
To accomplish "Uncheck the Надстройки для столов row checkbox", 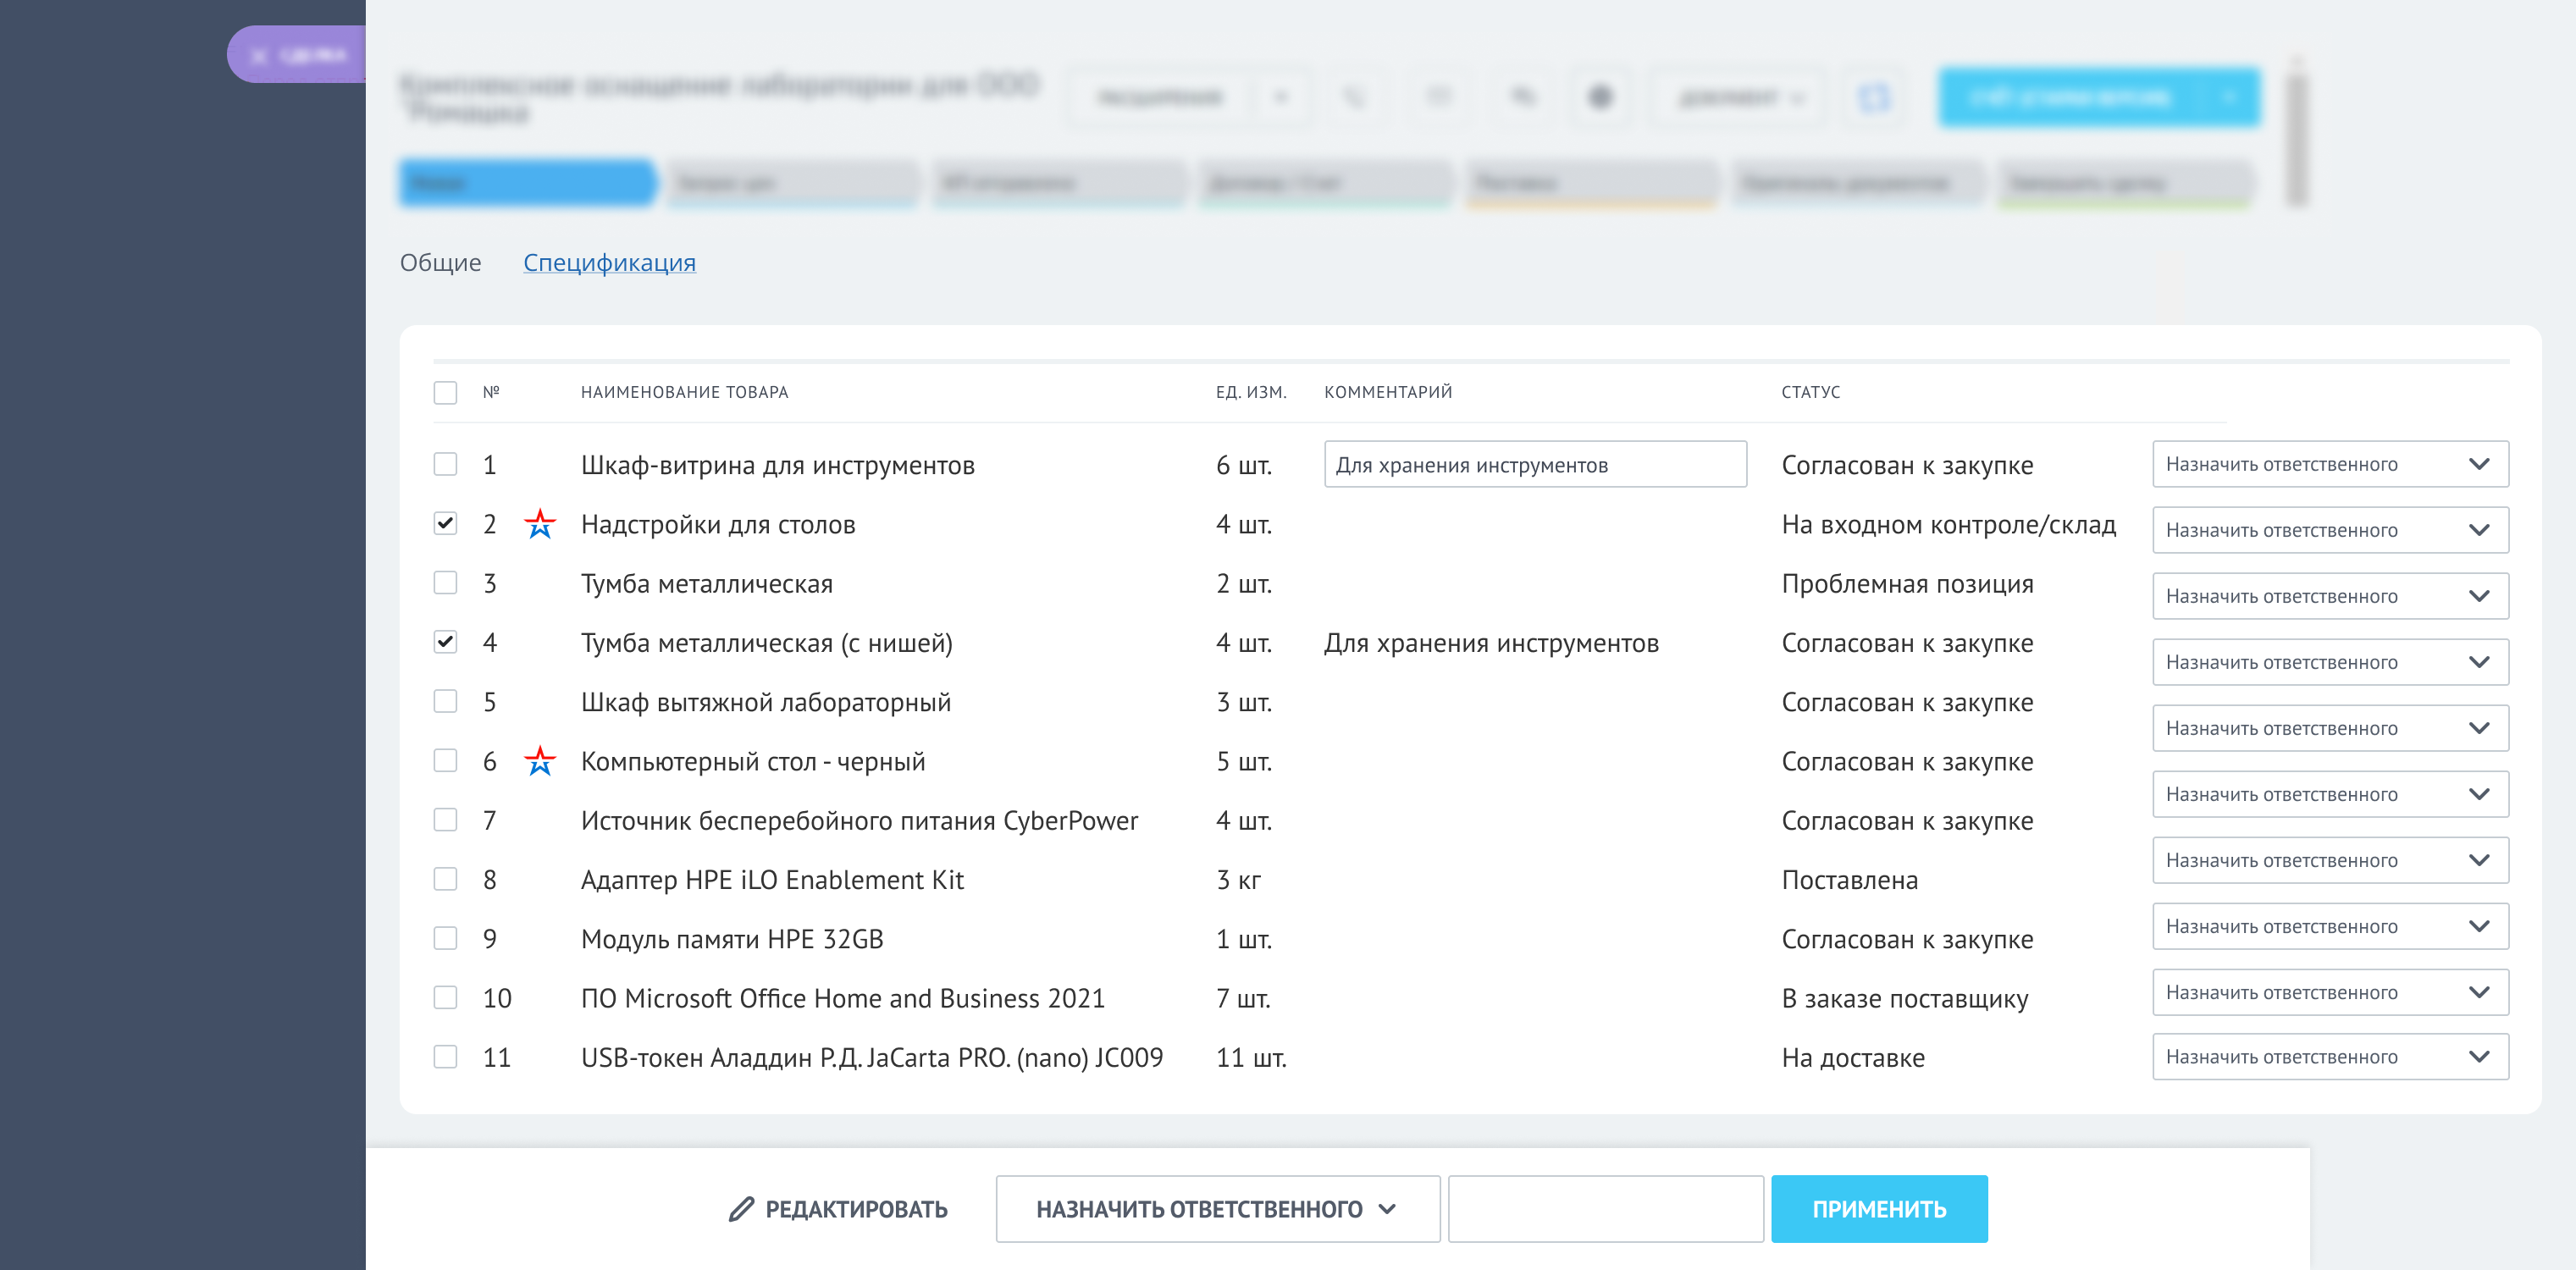I will click(445, 523).
